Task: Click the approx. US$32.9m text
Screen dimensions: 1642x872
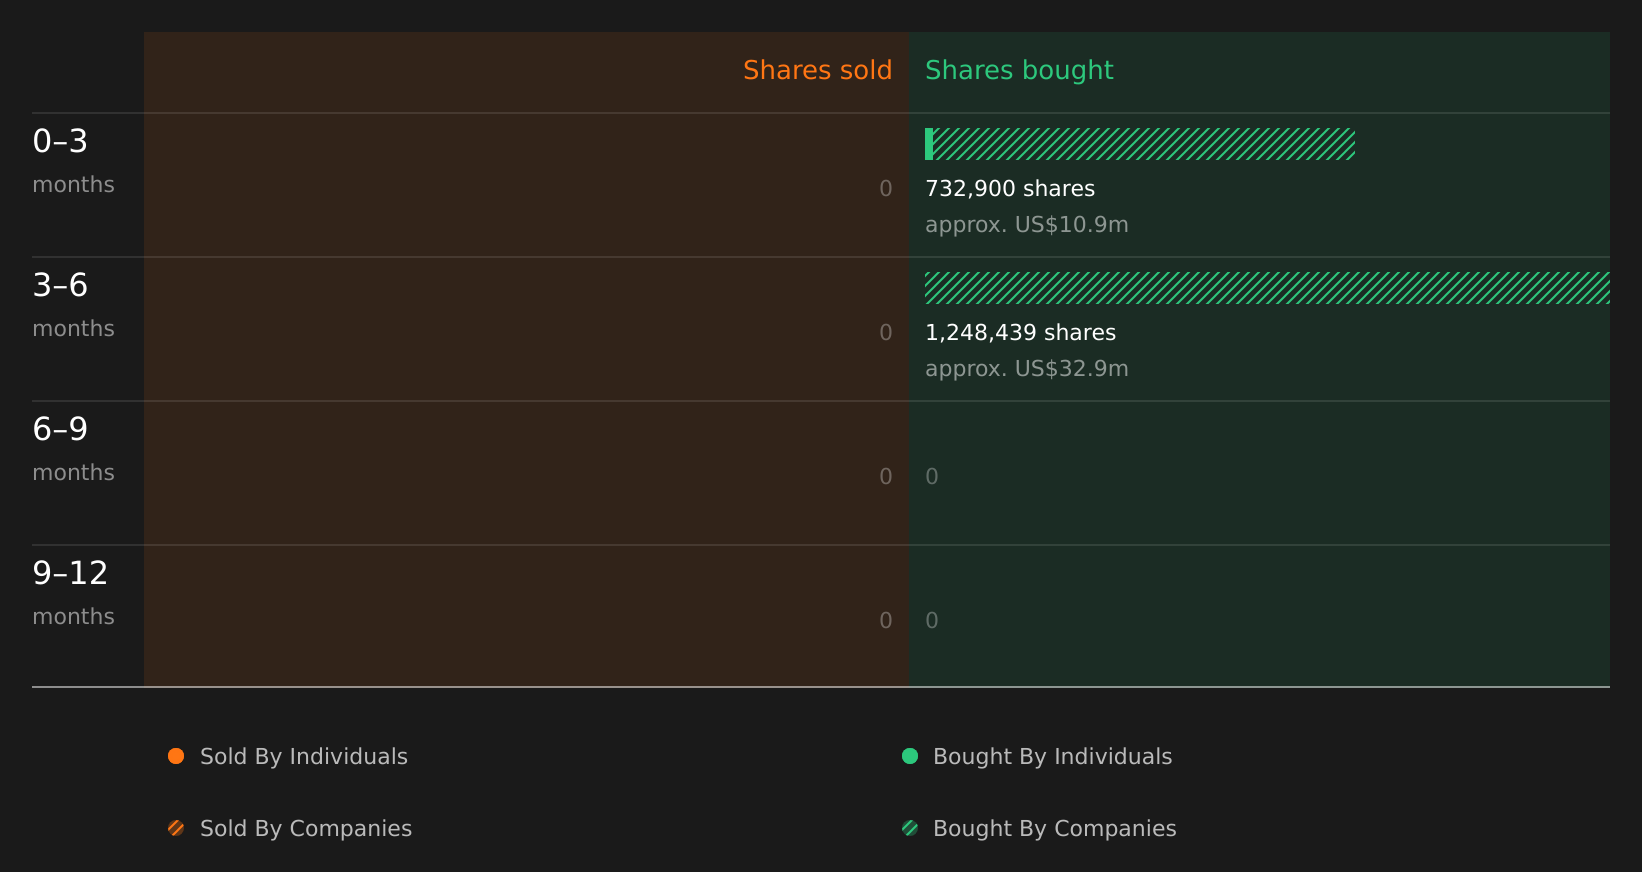Action: pyautogui.click(x=1027, y=369)
